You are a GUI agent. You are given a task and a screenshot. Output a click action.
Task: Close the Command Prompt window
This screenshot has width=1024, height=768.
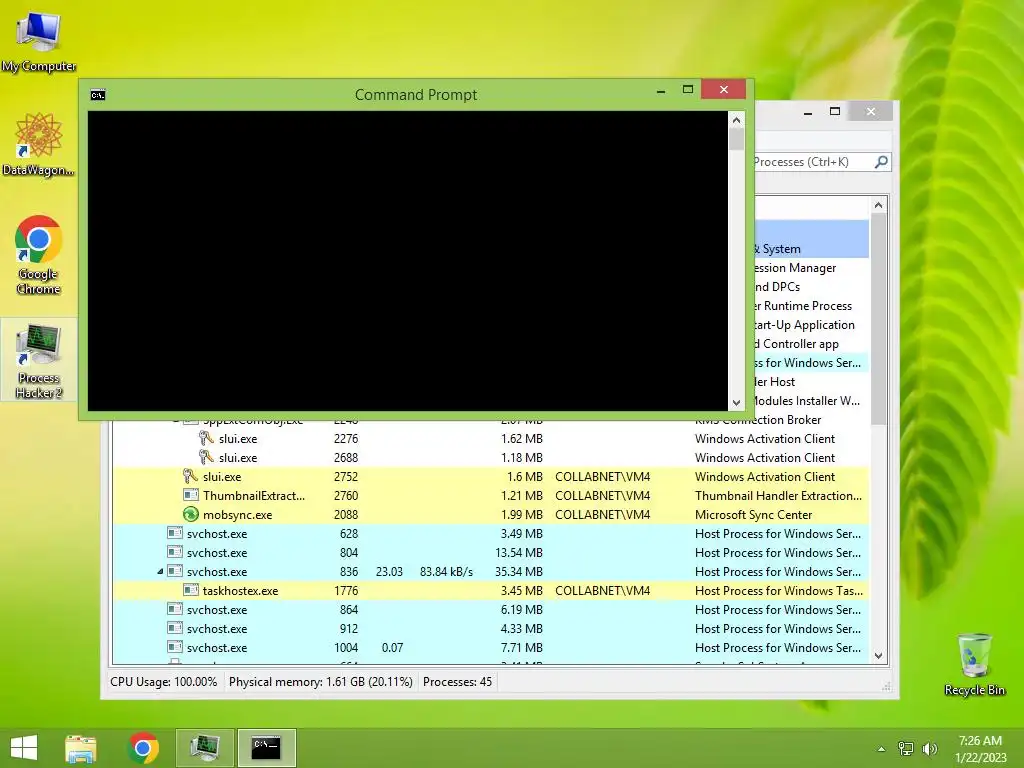pos(724,89)
